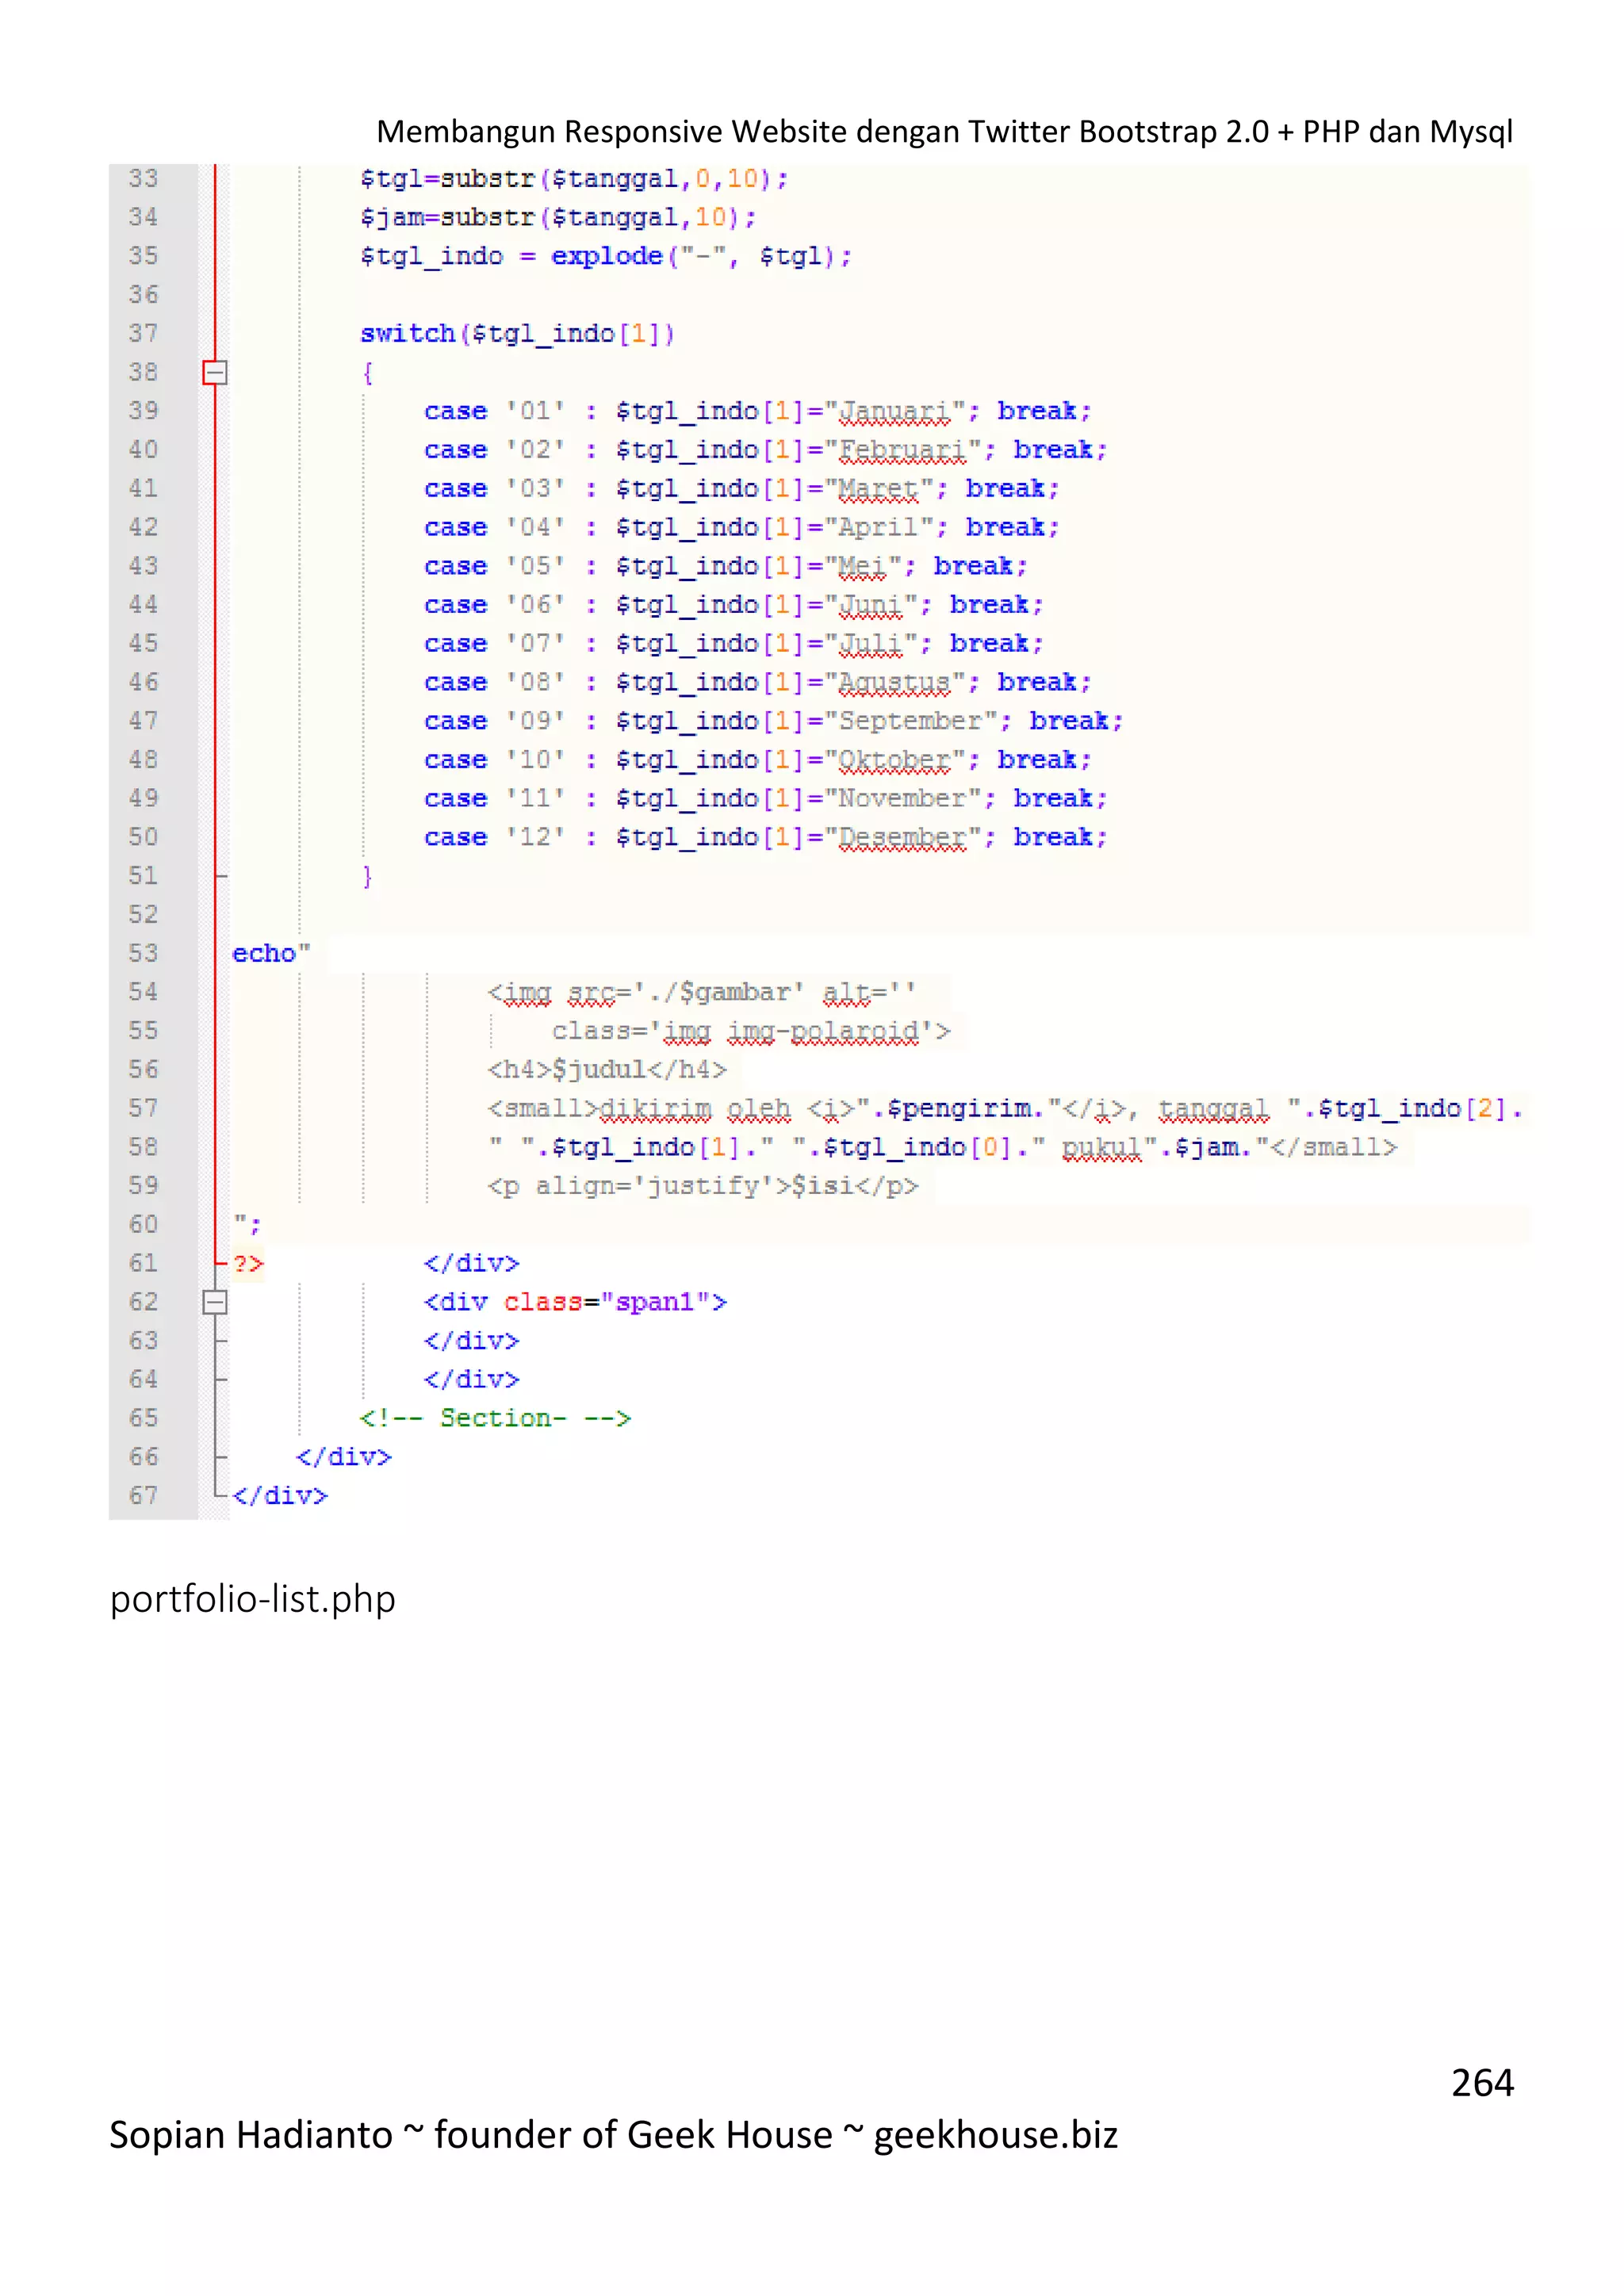Screen dimensions: 1624x2296
Task: Click the $pengirim variable on line 57
Action: [x=959, y=1109]
